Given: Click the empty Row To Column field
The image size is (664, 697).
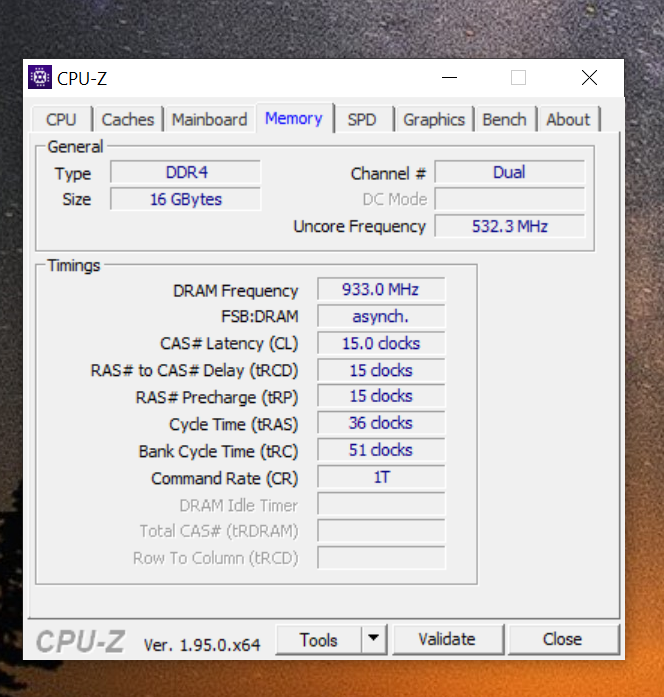Looking at the screenshot, I should tap(381, 558).
